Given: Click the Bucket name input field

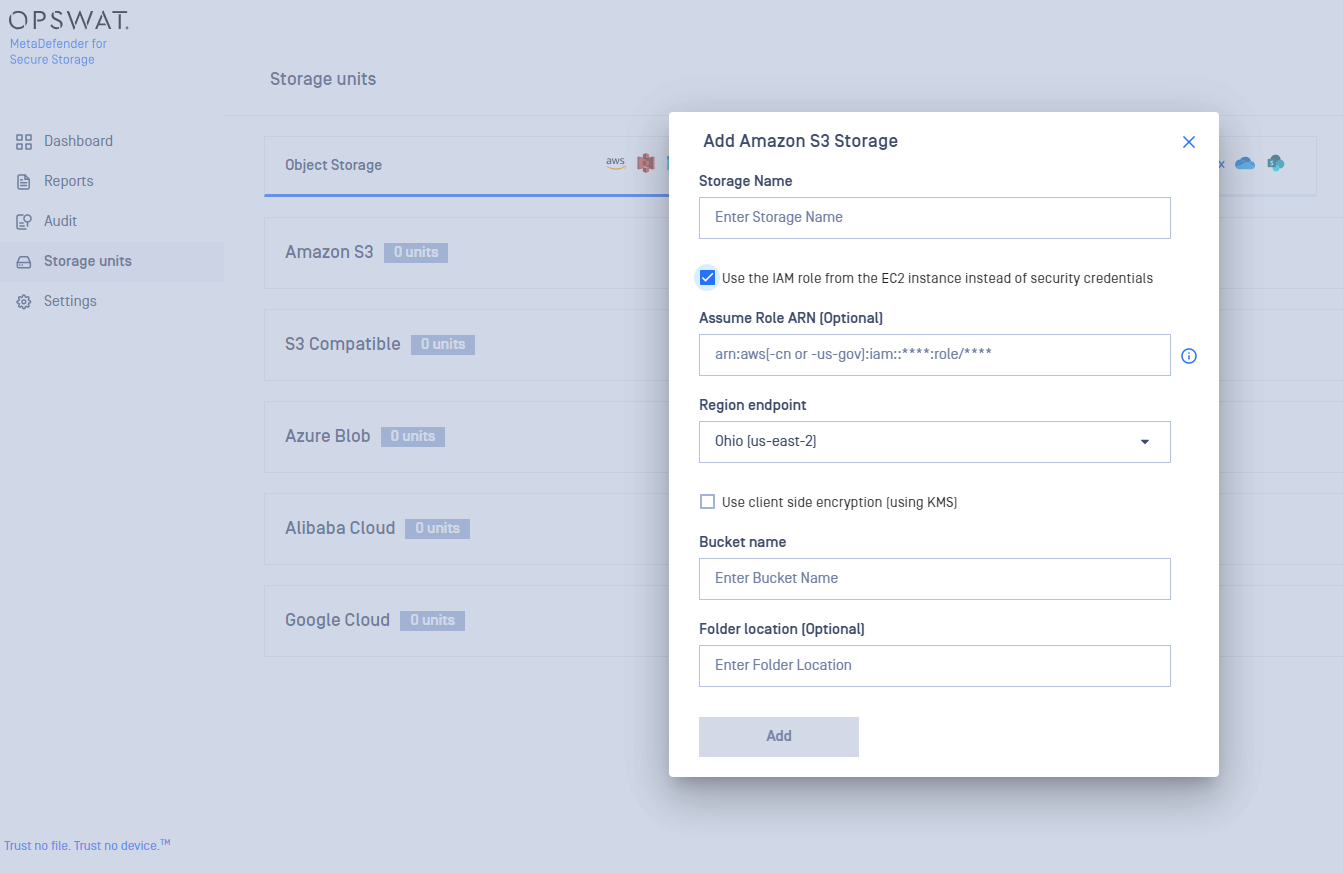Looking at the screenshot, I should tap(934, 578).
